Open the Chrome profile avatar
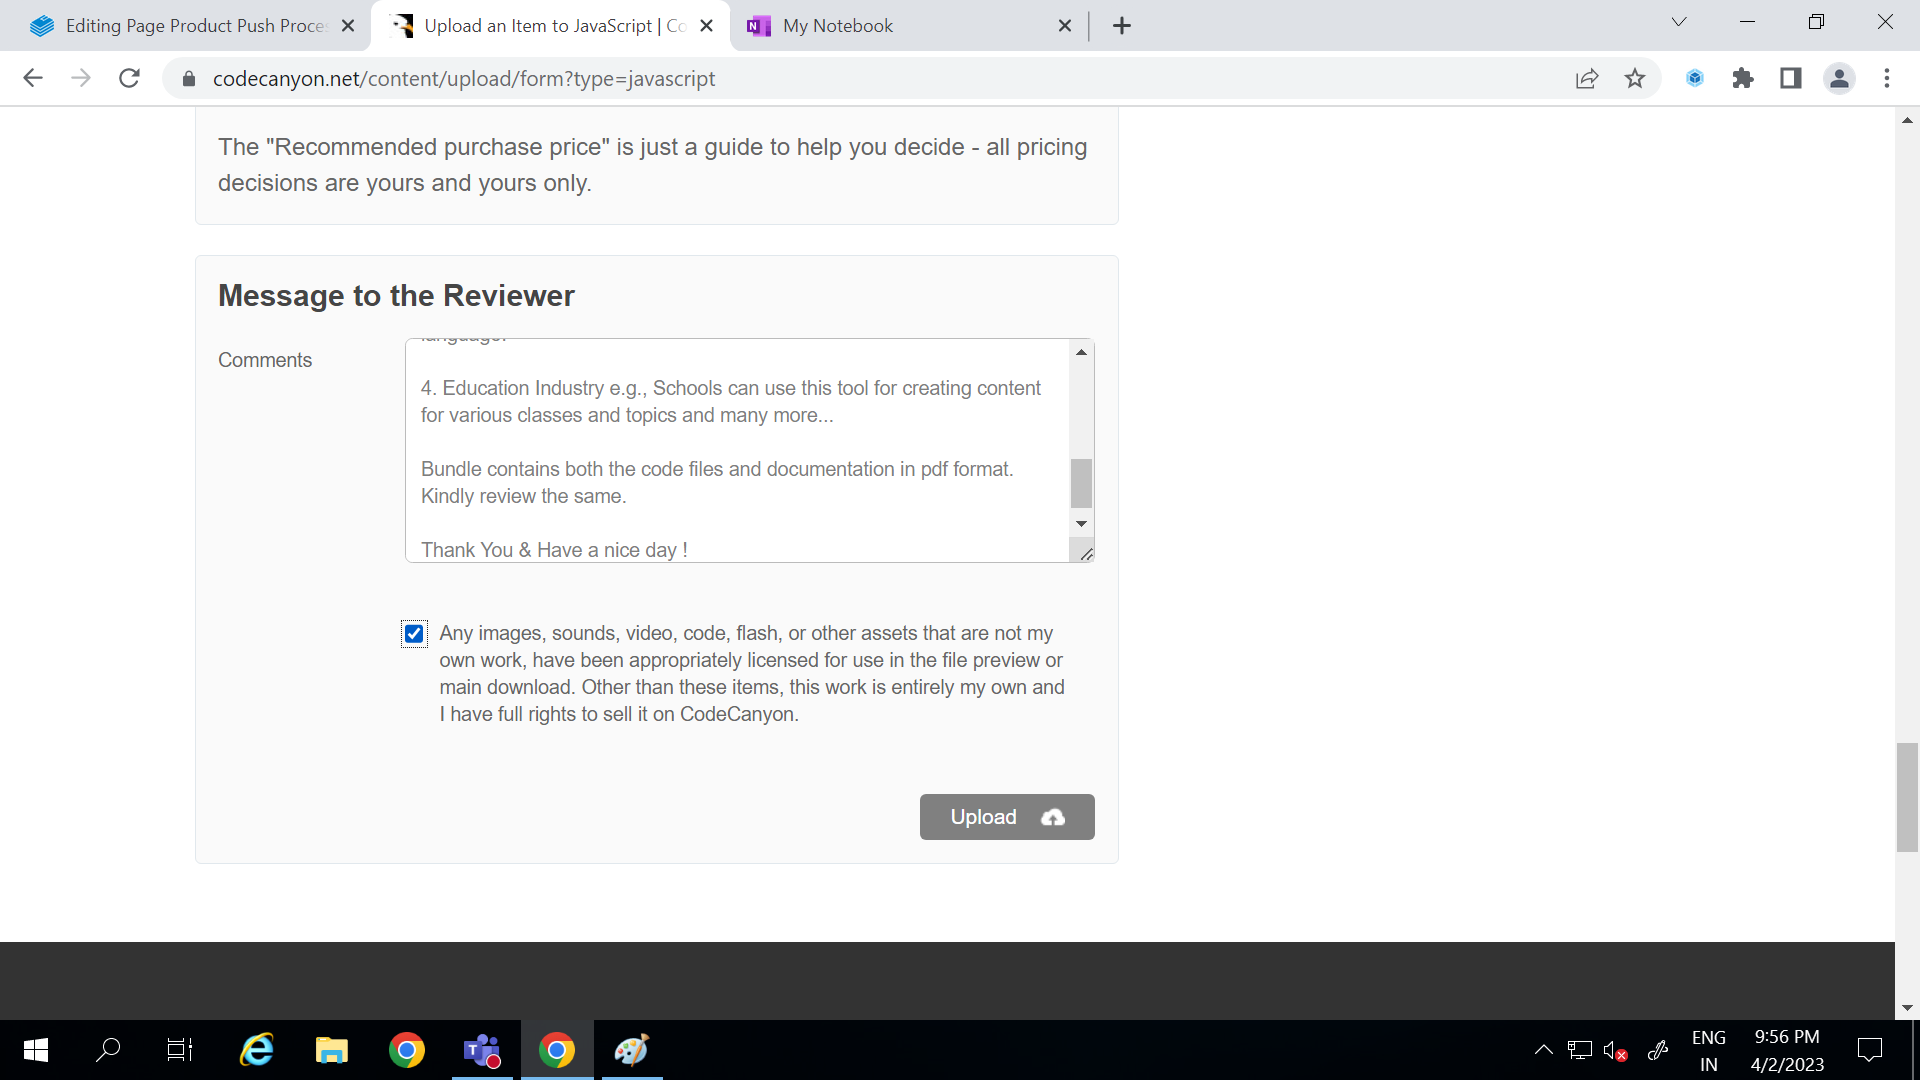The height and width of the screenshot is (1080, 1920). point(1839,78)
